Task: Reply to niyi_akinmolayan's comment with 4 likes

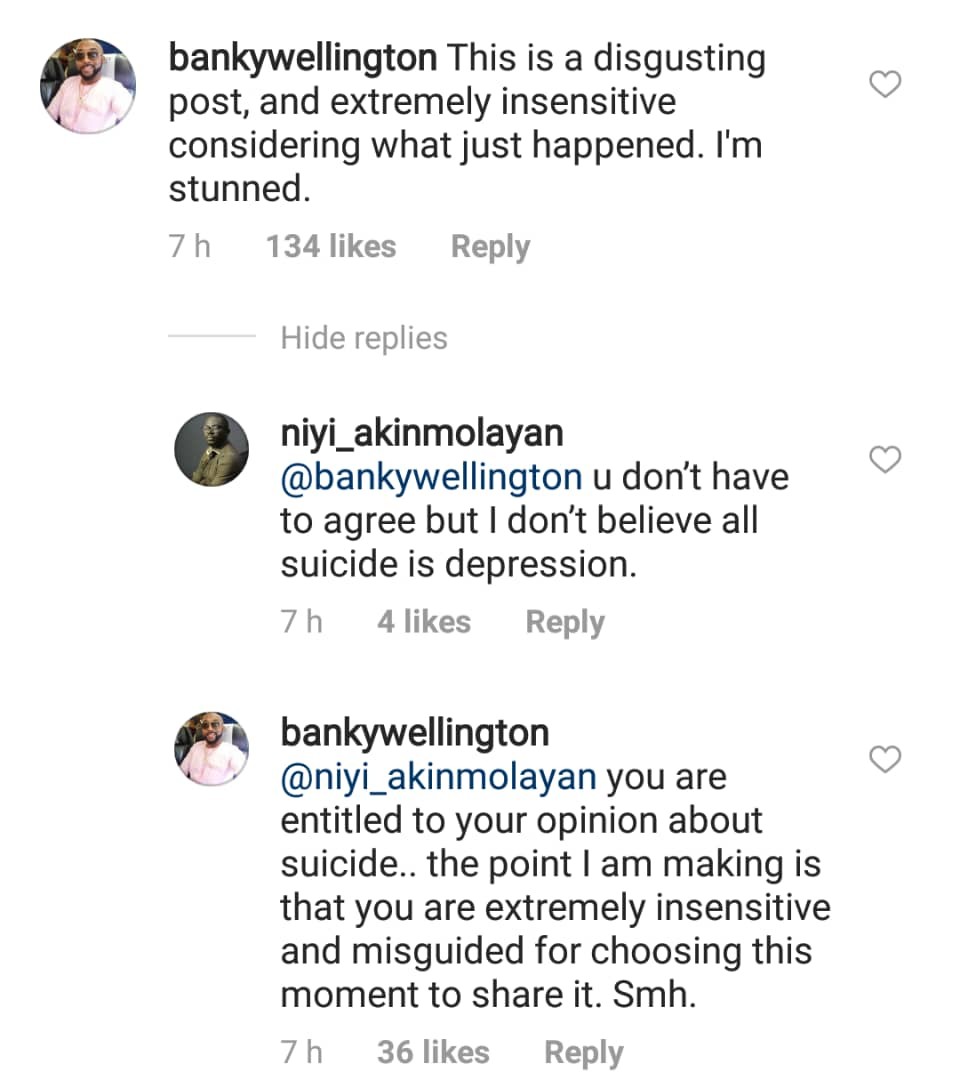Action: point(565,622)
